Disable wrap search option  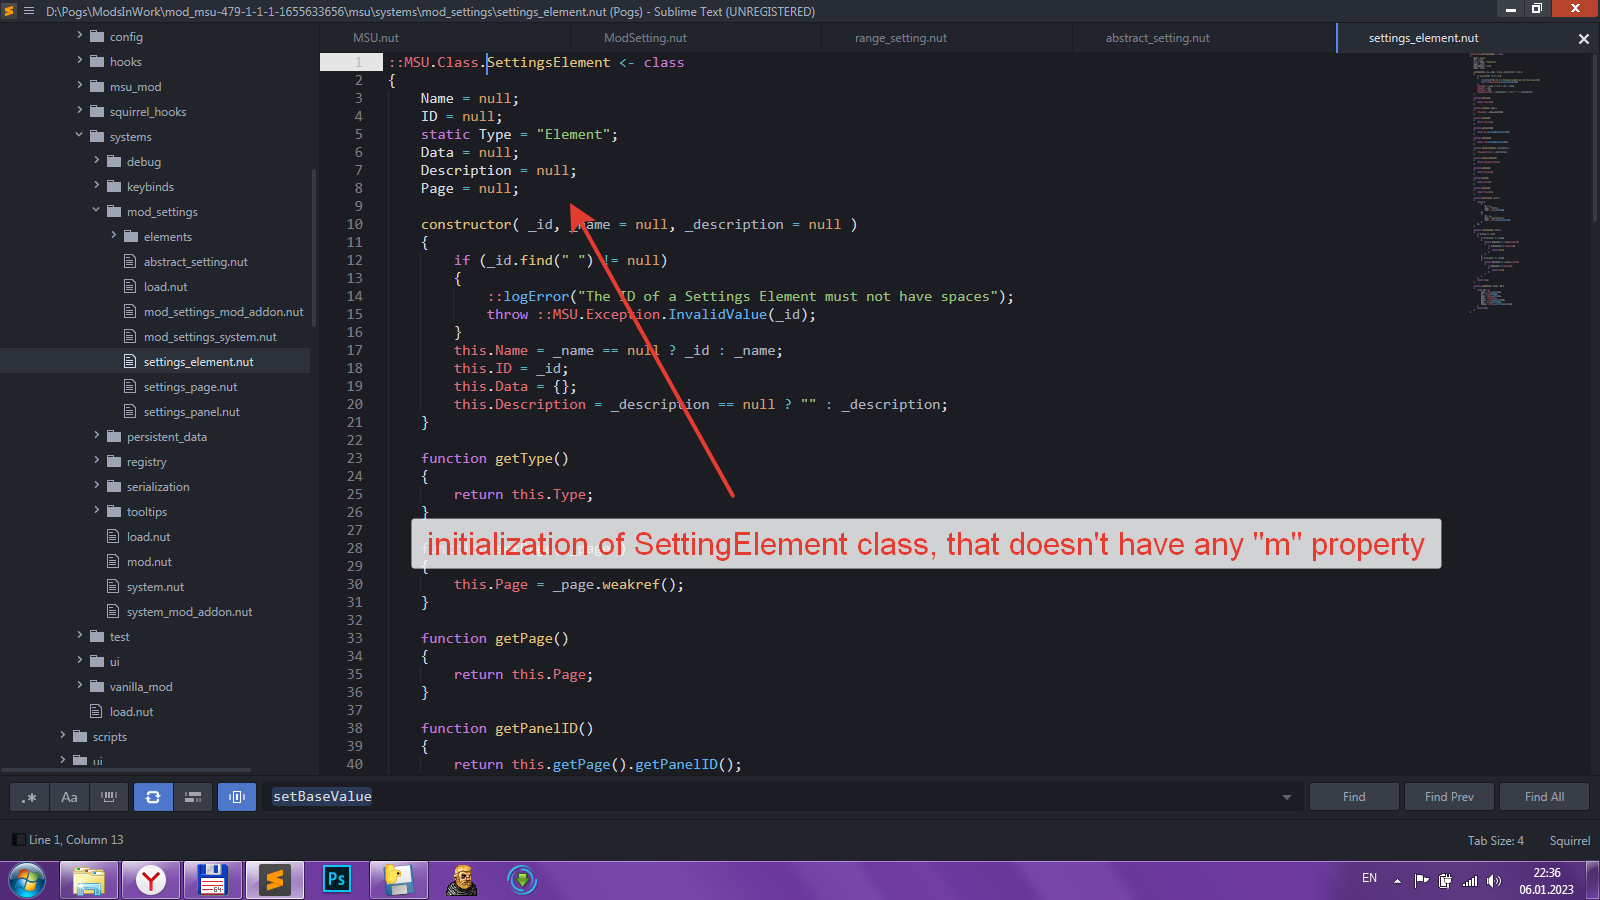click(x=153, y=797)
